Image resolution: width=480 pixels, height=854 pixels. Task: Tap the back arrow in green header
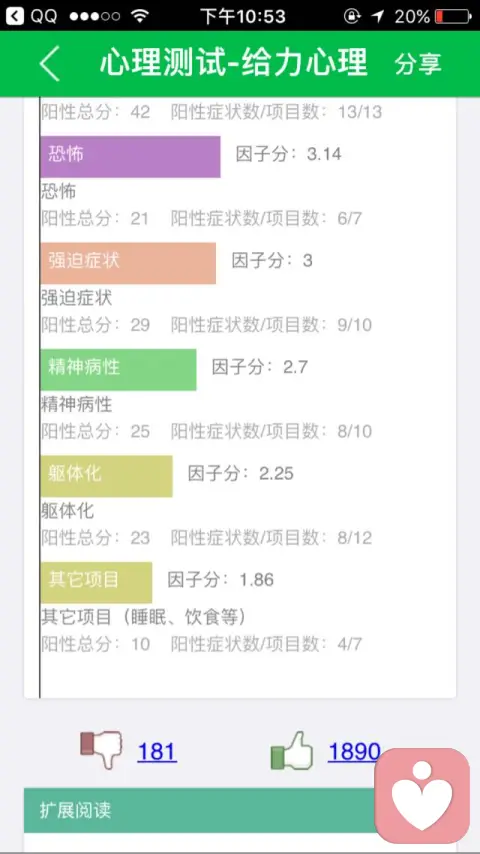[x=49, y=64]
